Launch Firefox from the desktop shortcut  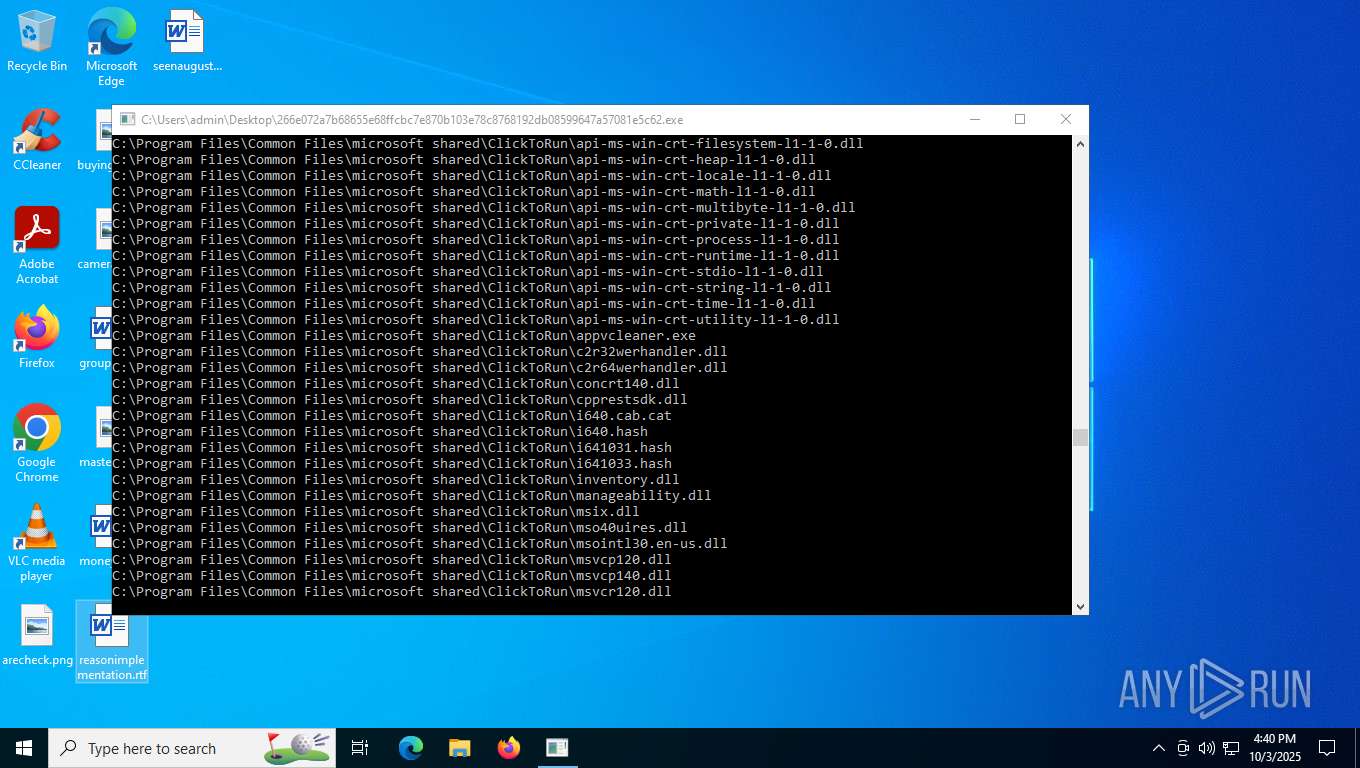(37, 338)
